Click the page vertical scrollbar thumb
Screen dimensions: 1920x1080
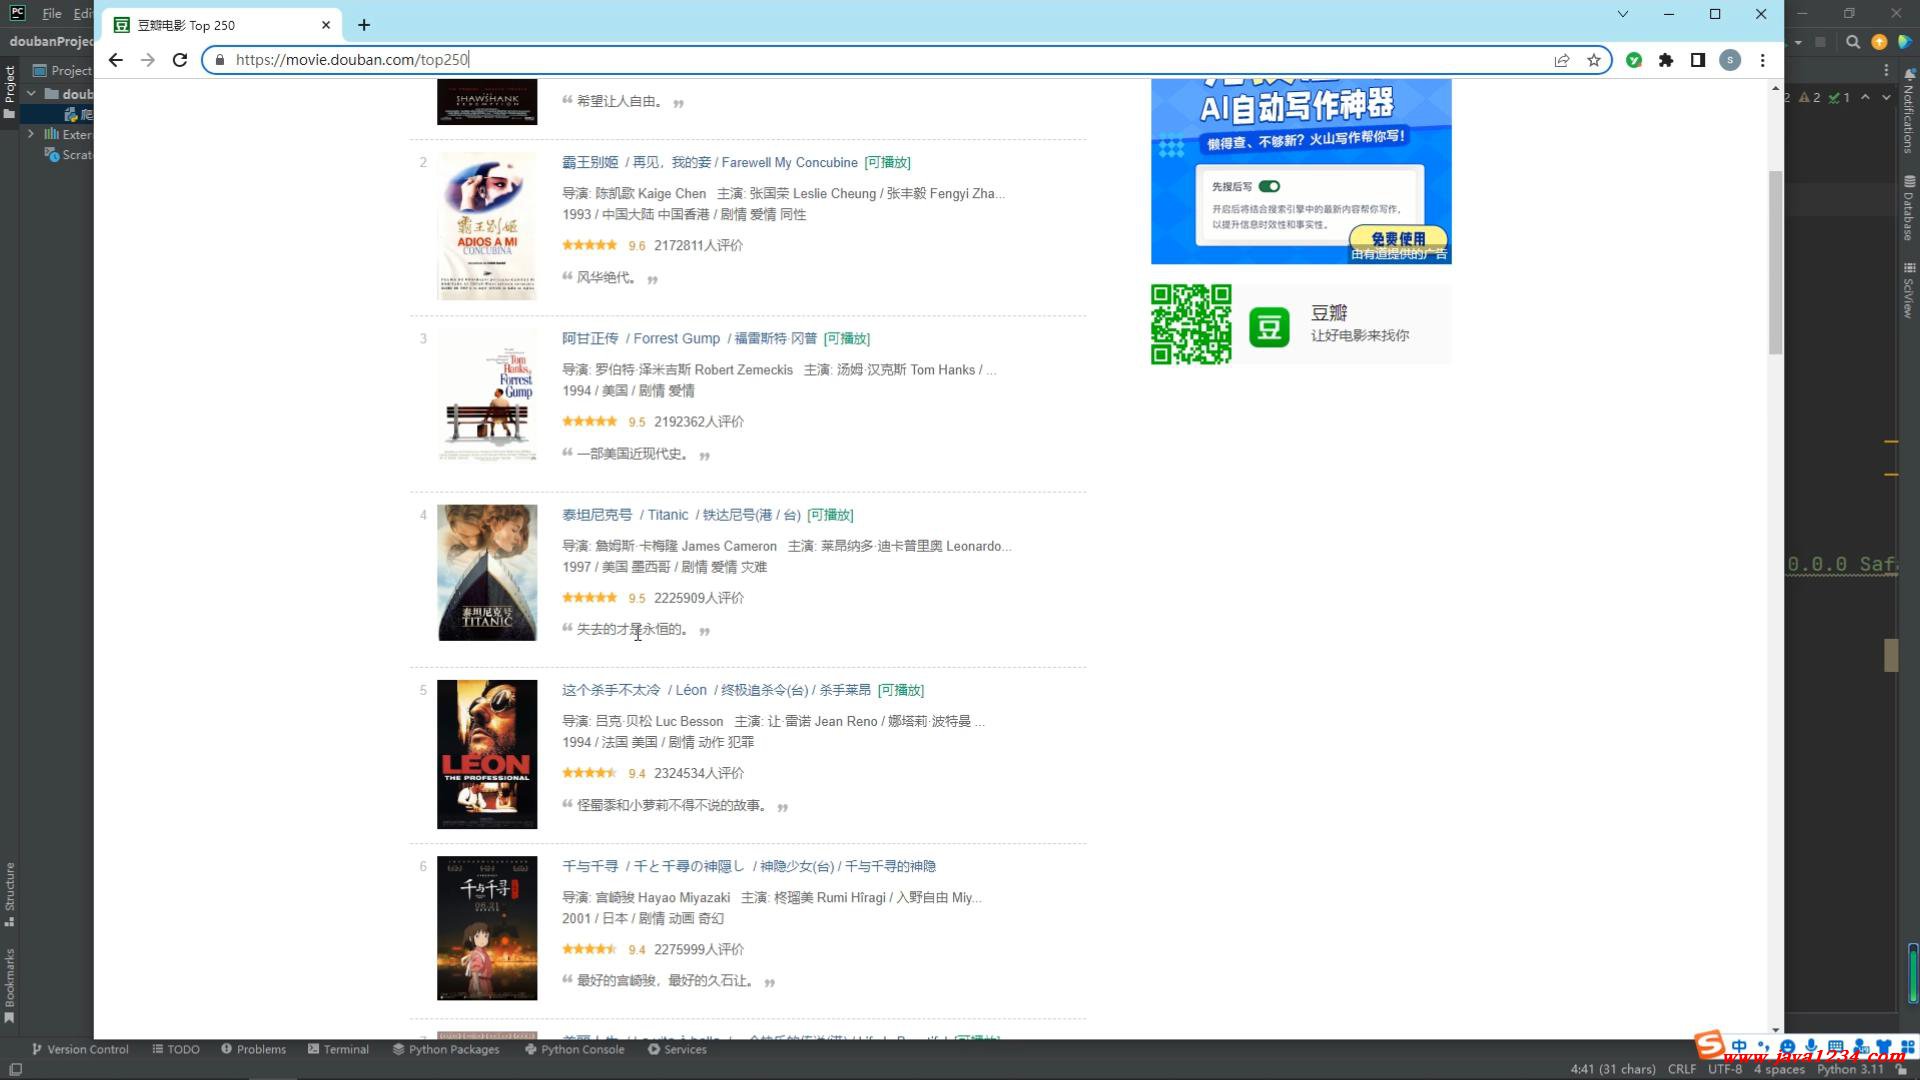coord(1775,262)
